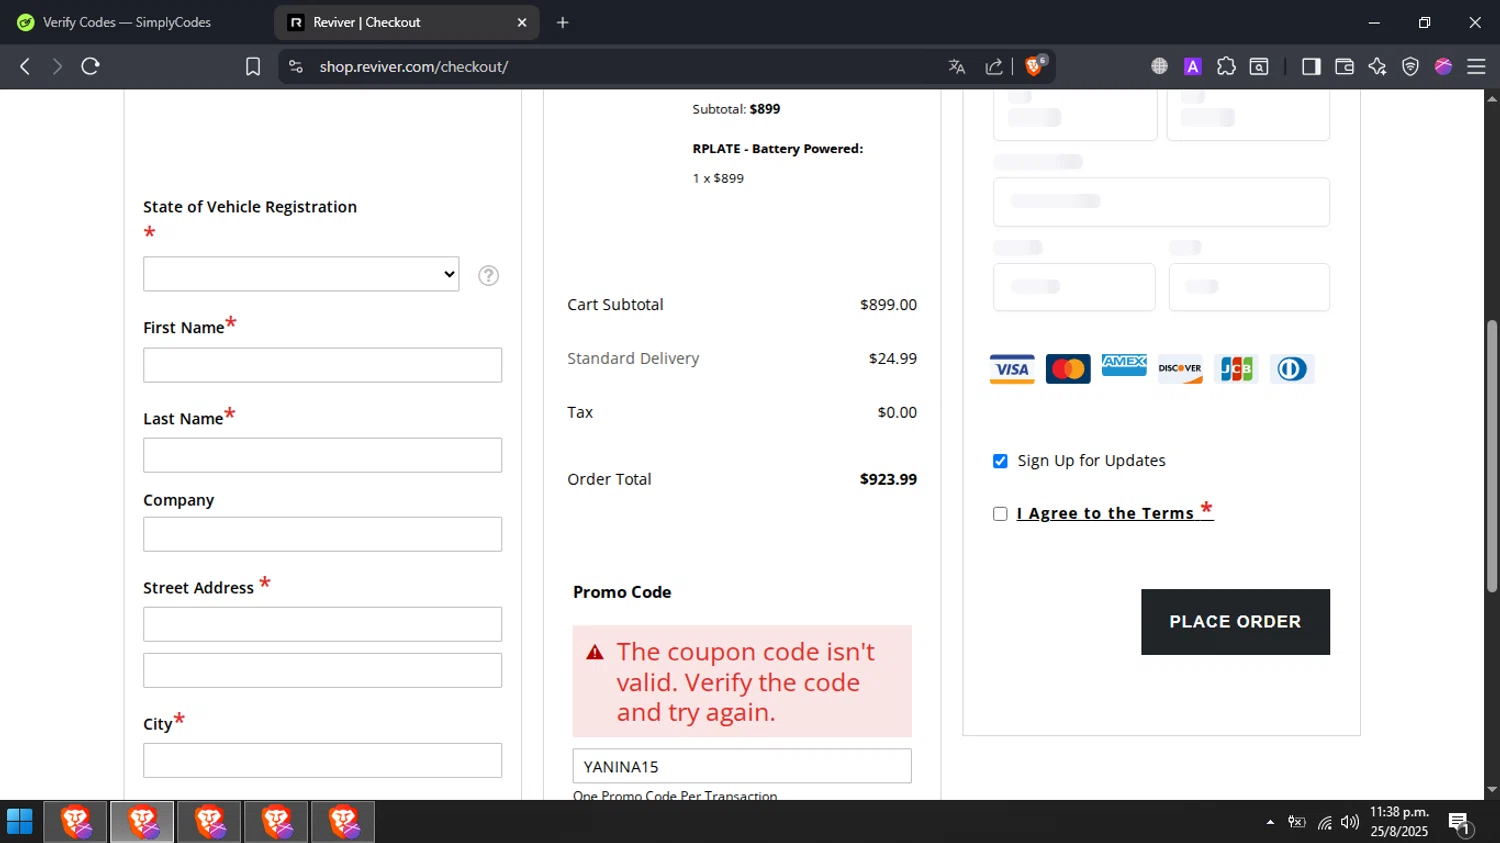Click scrollbar up arrow
The image size is (1500, 843).
point(1492,98)
